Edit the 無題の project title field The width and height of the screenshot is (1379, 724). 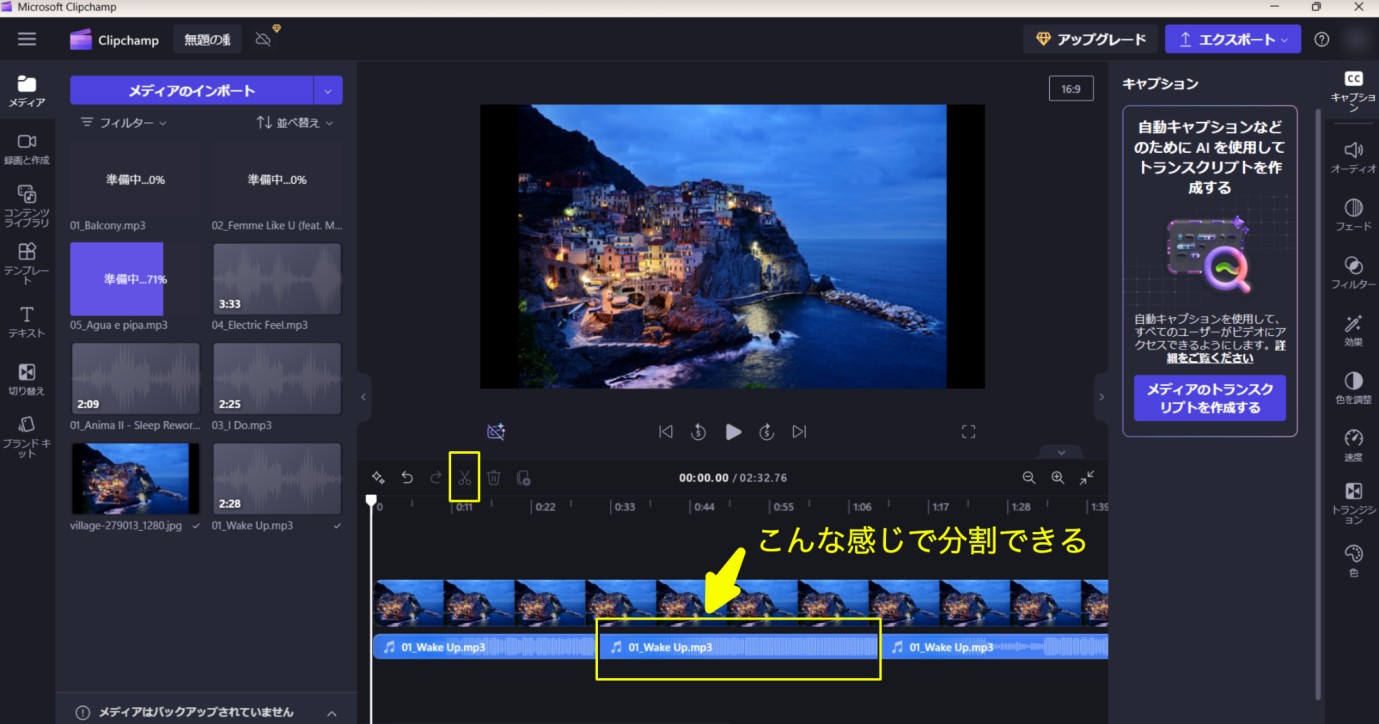tap(208, 40)
